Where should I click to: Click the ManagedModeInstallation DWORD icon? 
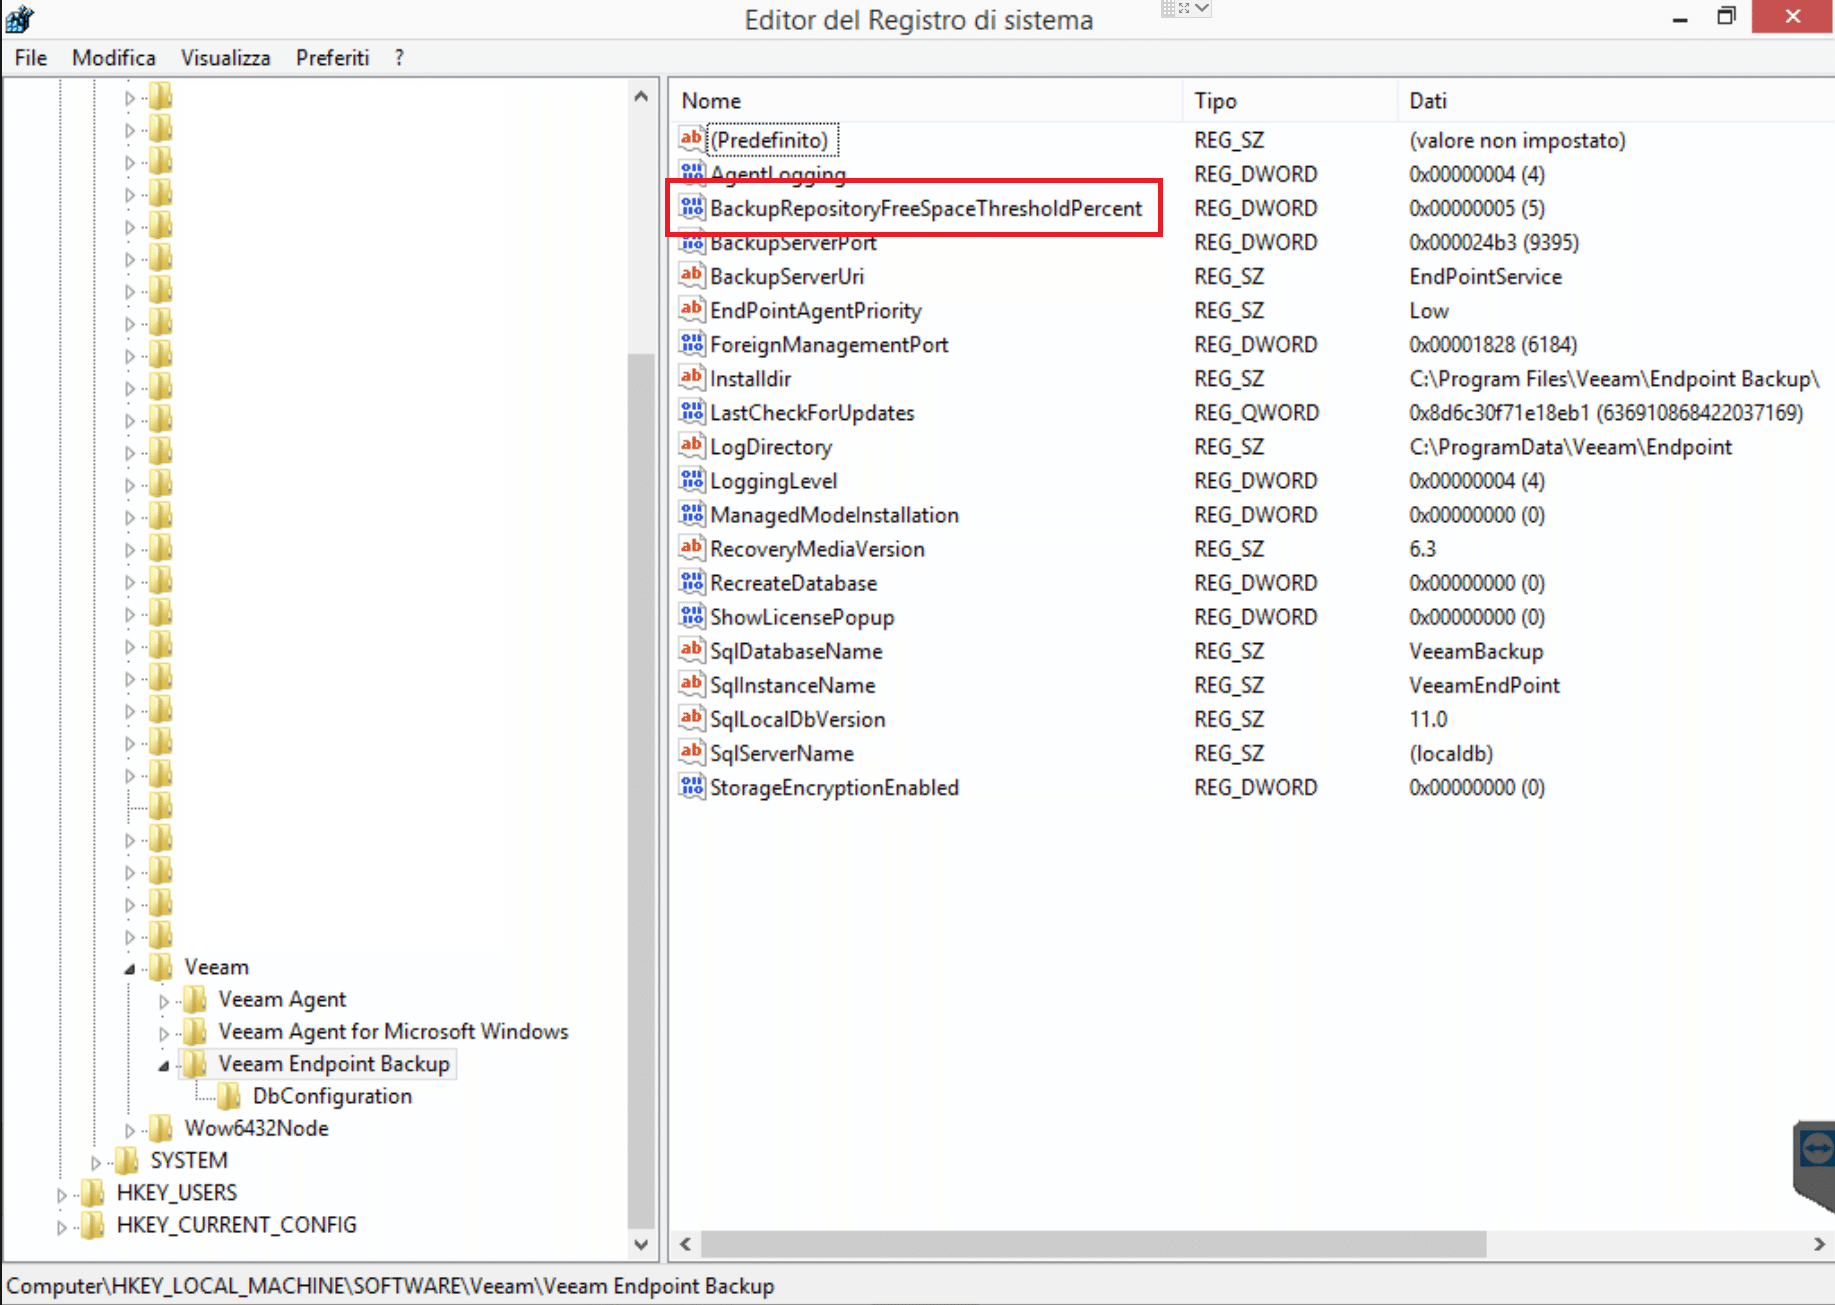691,513
